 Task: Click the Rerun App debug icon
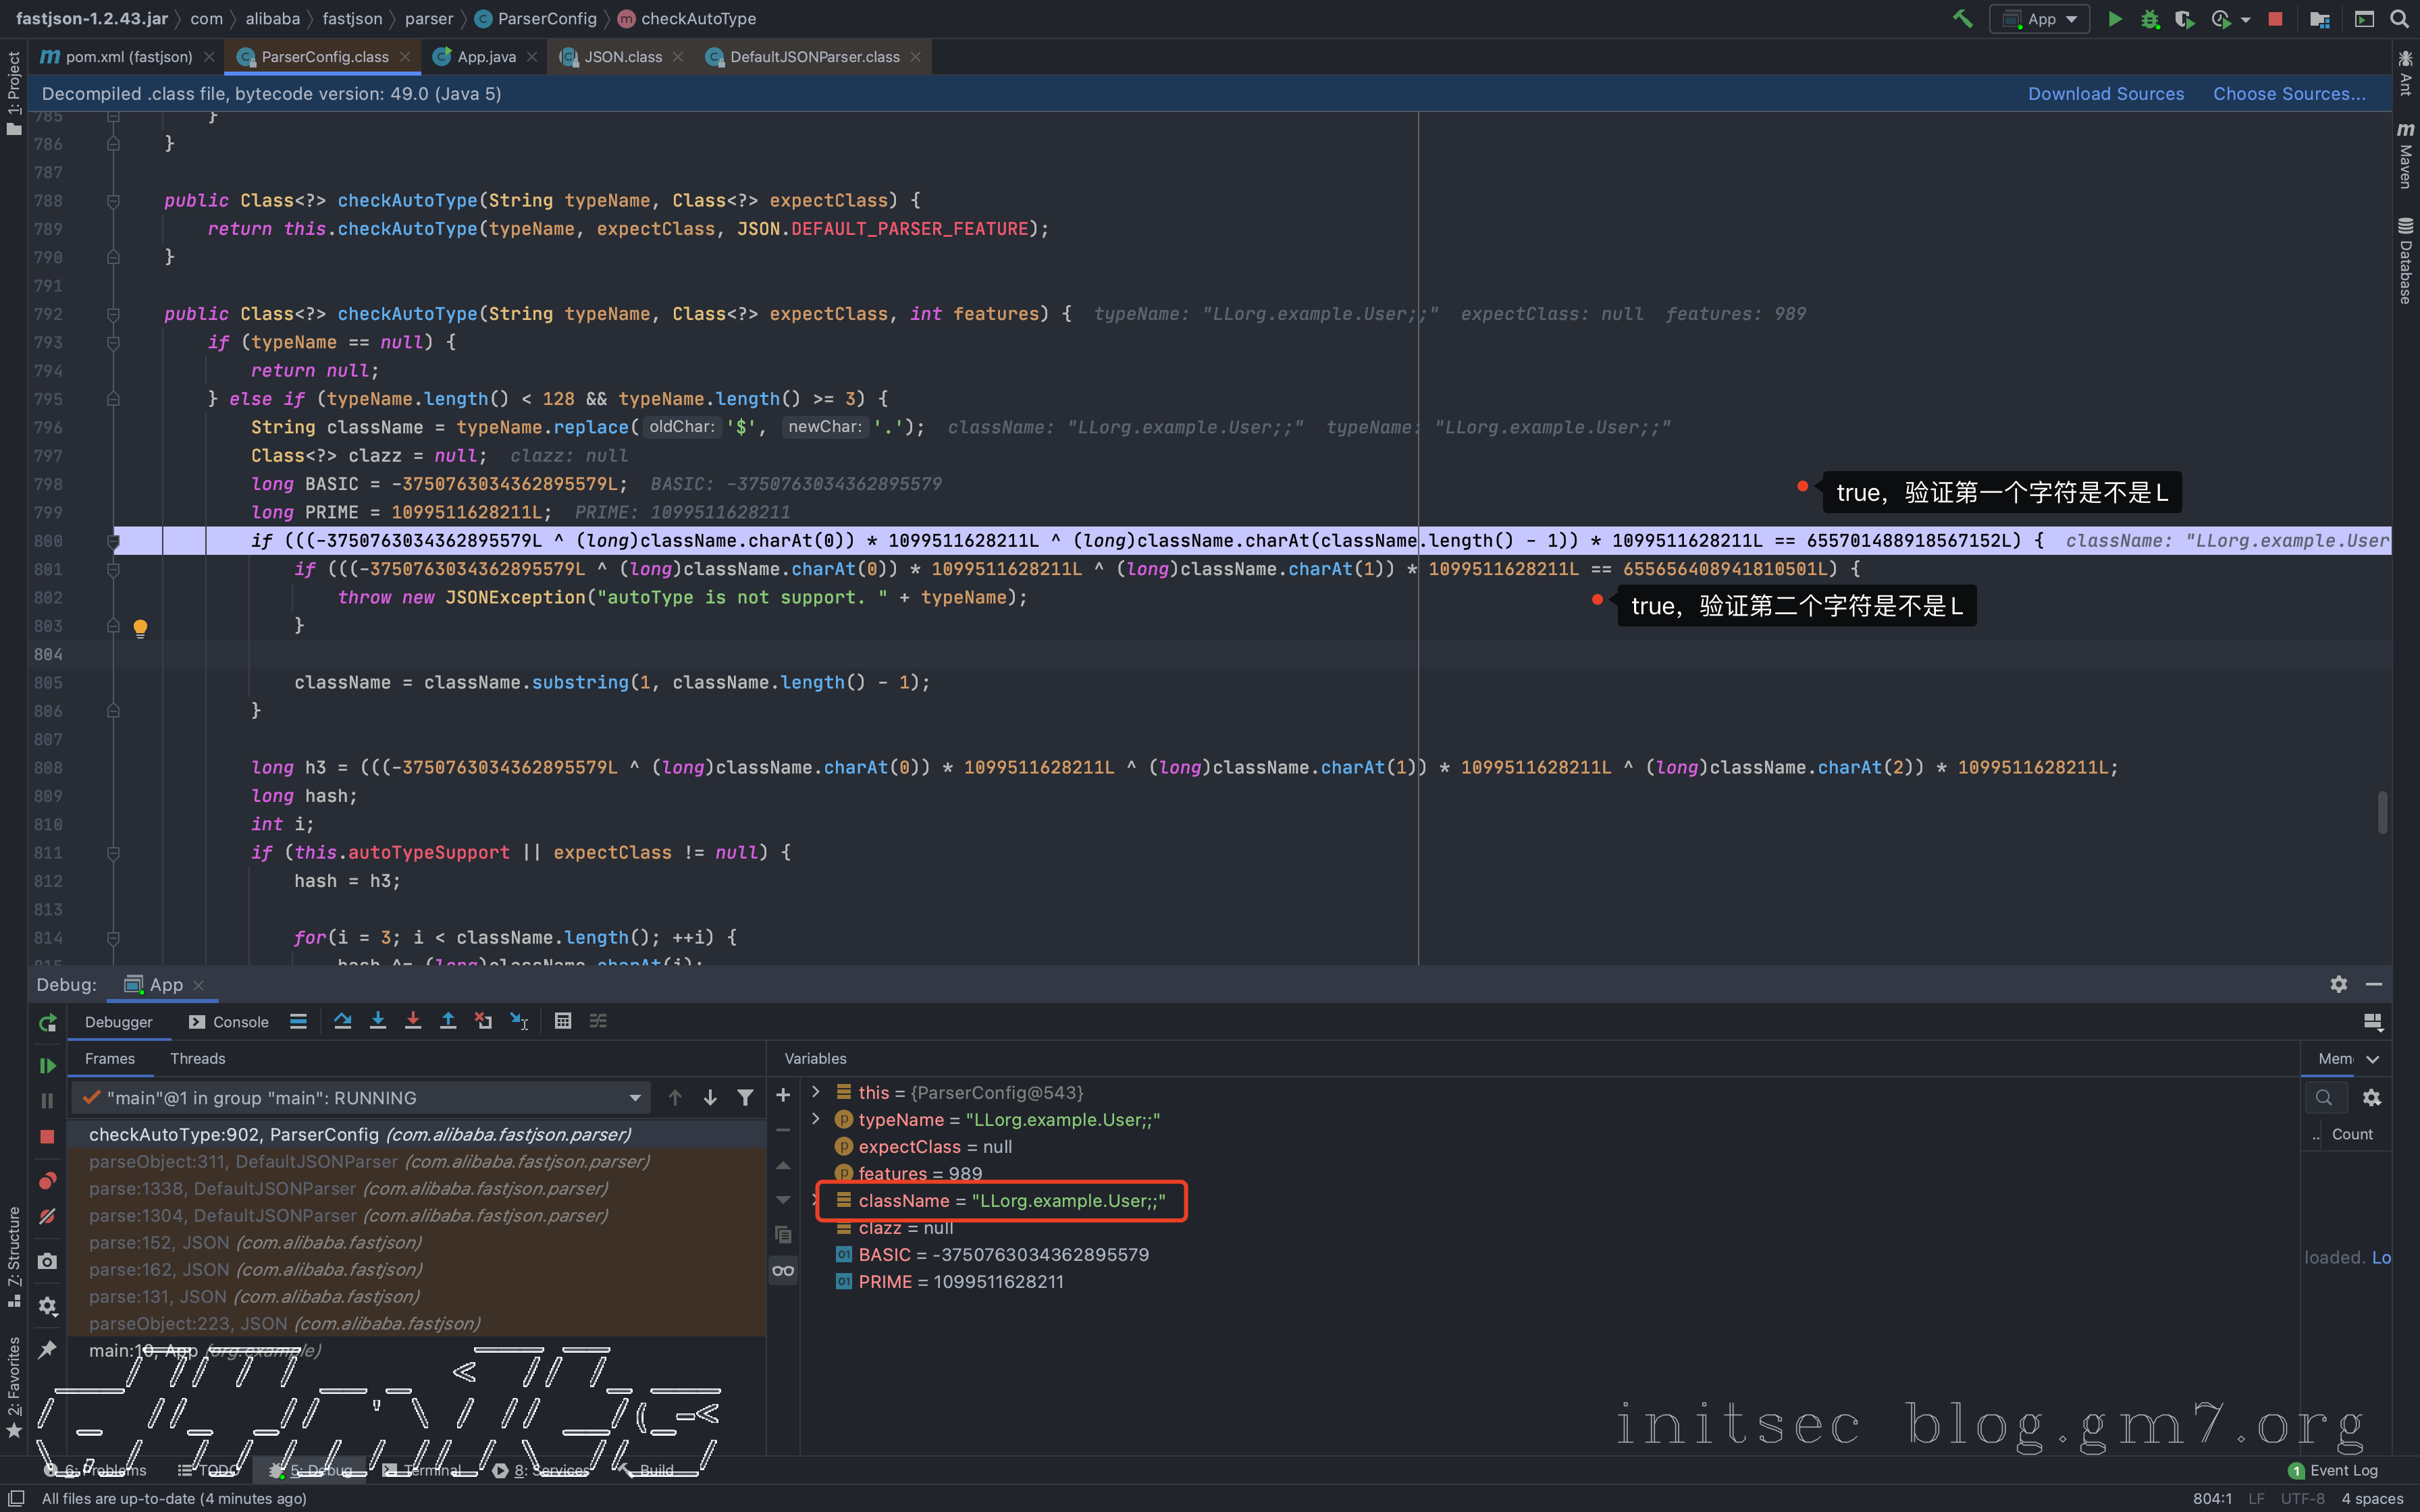coord(47,1022)
